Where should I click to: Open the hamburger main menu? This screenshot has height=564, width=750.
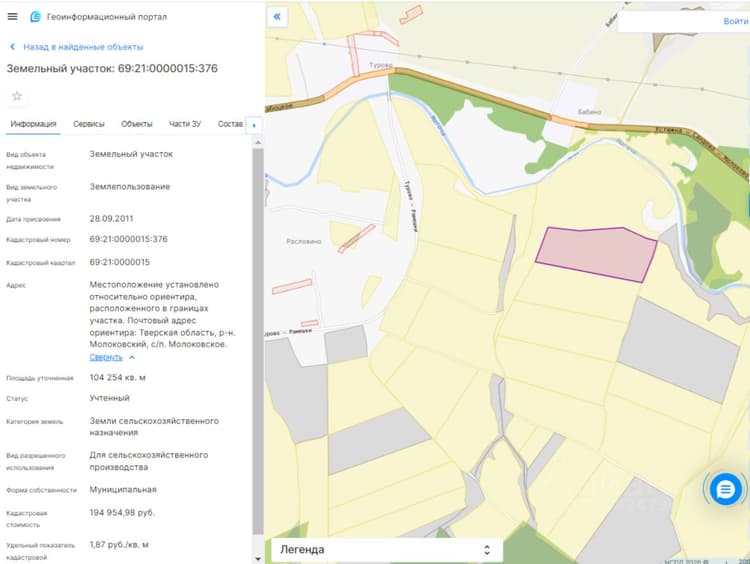[12, 16]
